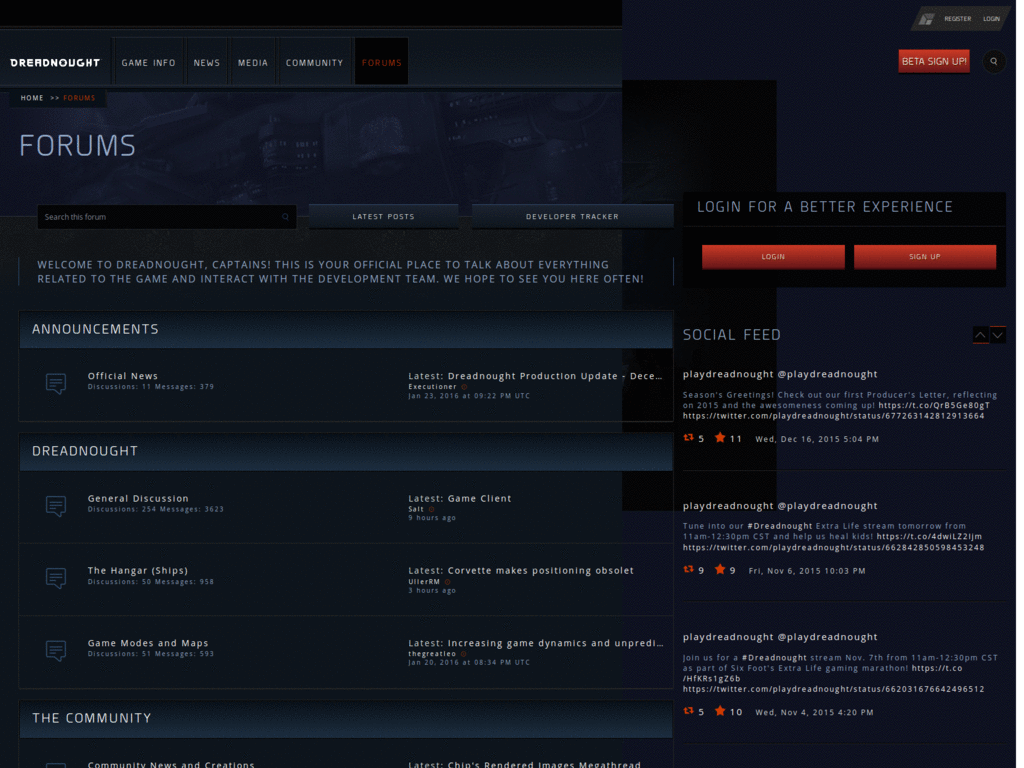1024x768 pixels.
Task: Open the t.co/QrB5Ge80gT tweet link
Action: (934, 406)
